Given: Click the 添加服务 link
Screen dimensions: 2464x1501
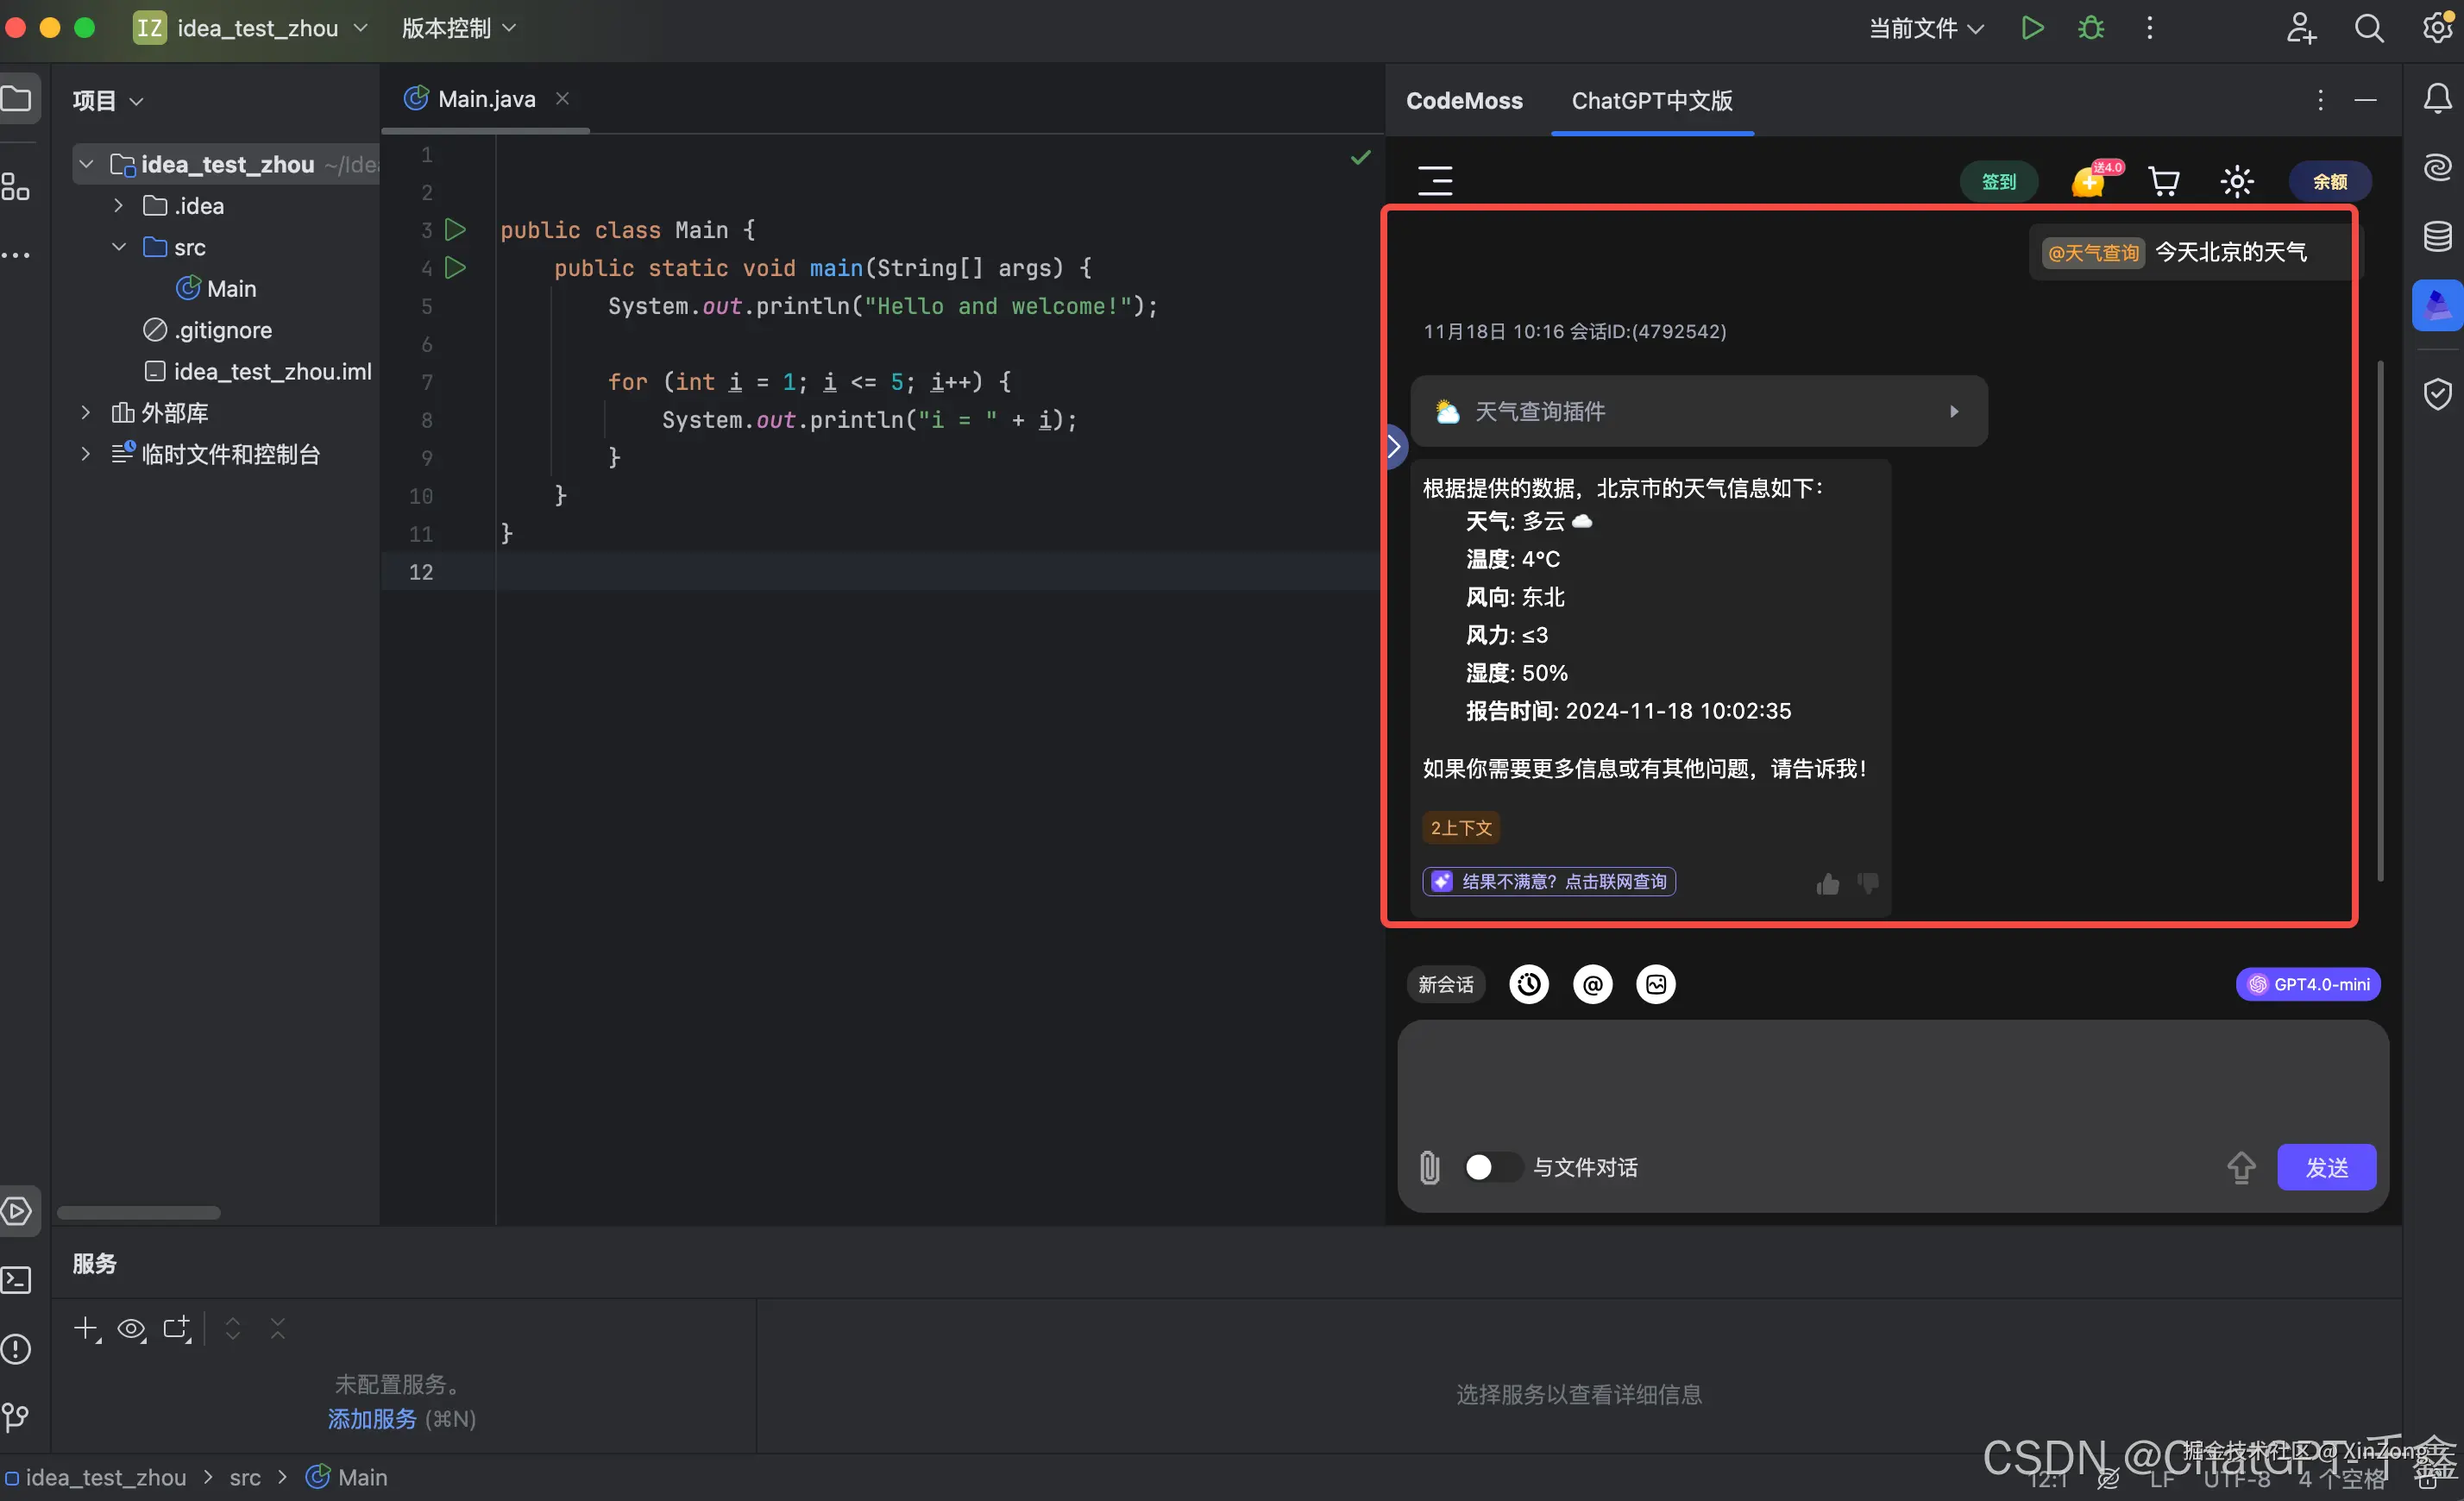Looking at the screenshot, I should pos(371,1419).
